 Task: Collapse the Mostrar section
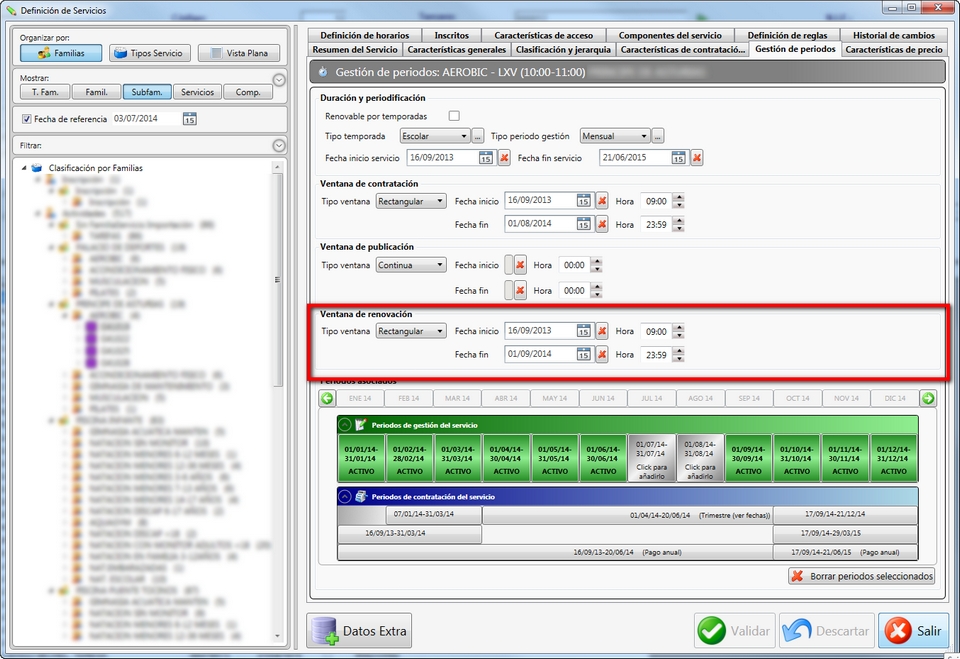click(279, 80)
